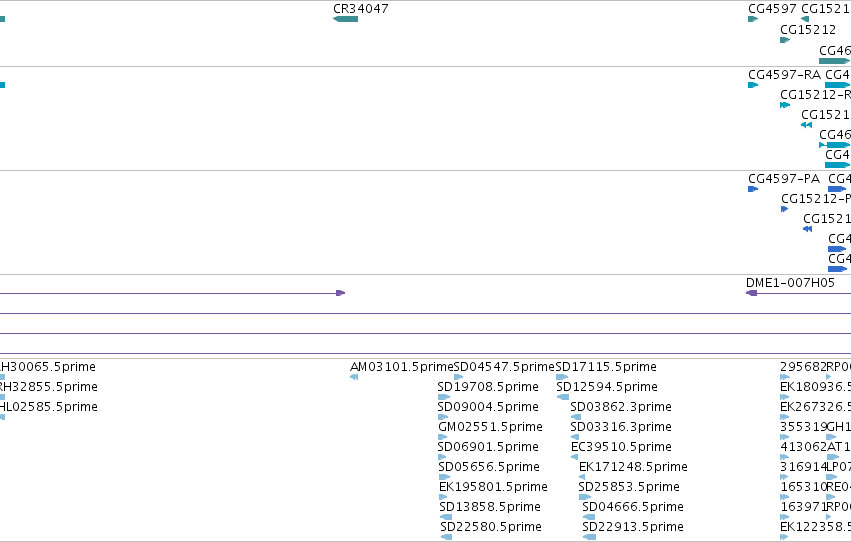This screenshot has width=851, height=542.
Task: Select the SD22913.5prime label
Action: 633,527
